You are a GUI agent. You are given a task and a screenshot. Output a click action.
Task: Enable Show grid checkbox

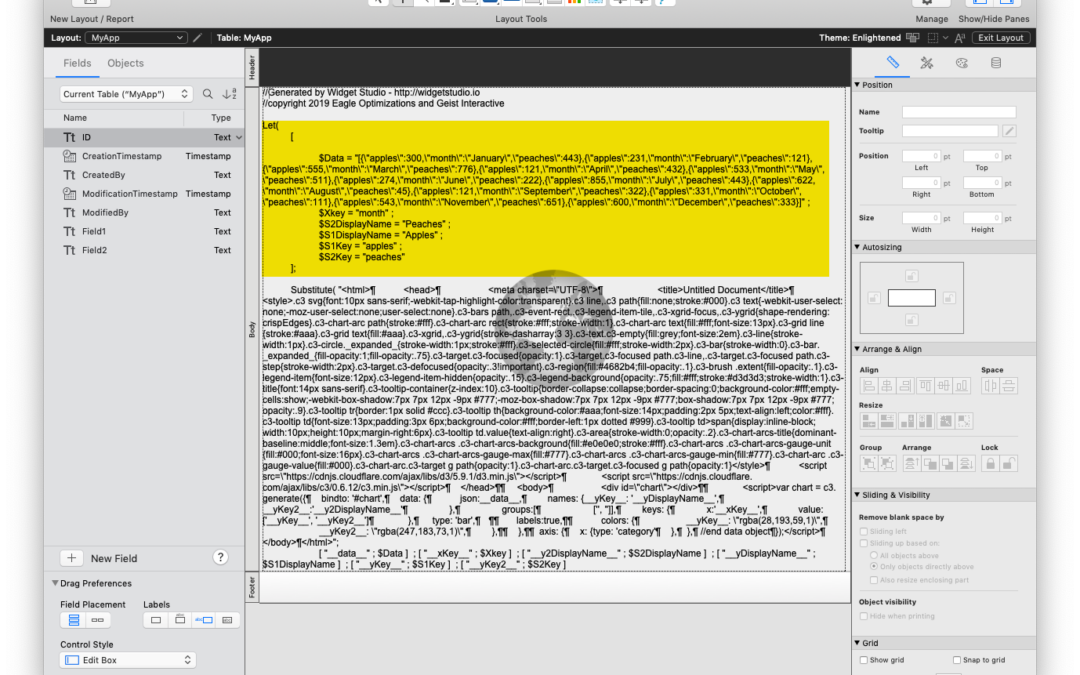[x=864, y=660]
